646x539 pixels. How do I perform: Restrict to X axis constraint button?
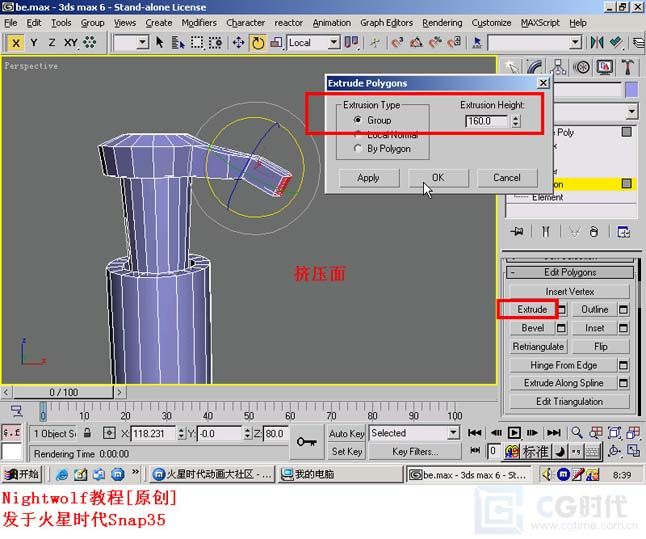coord(16,43)
